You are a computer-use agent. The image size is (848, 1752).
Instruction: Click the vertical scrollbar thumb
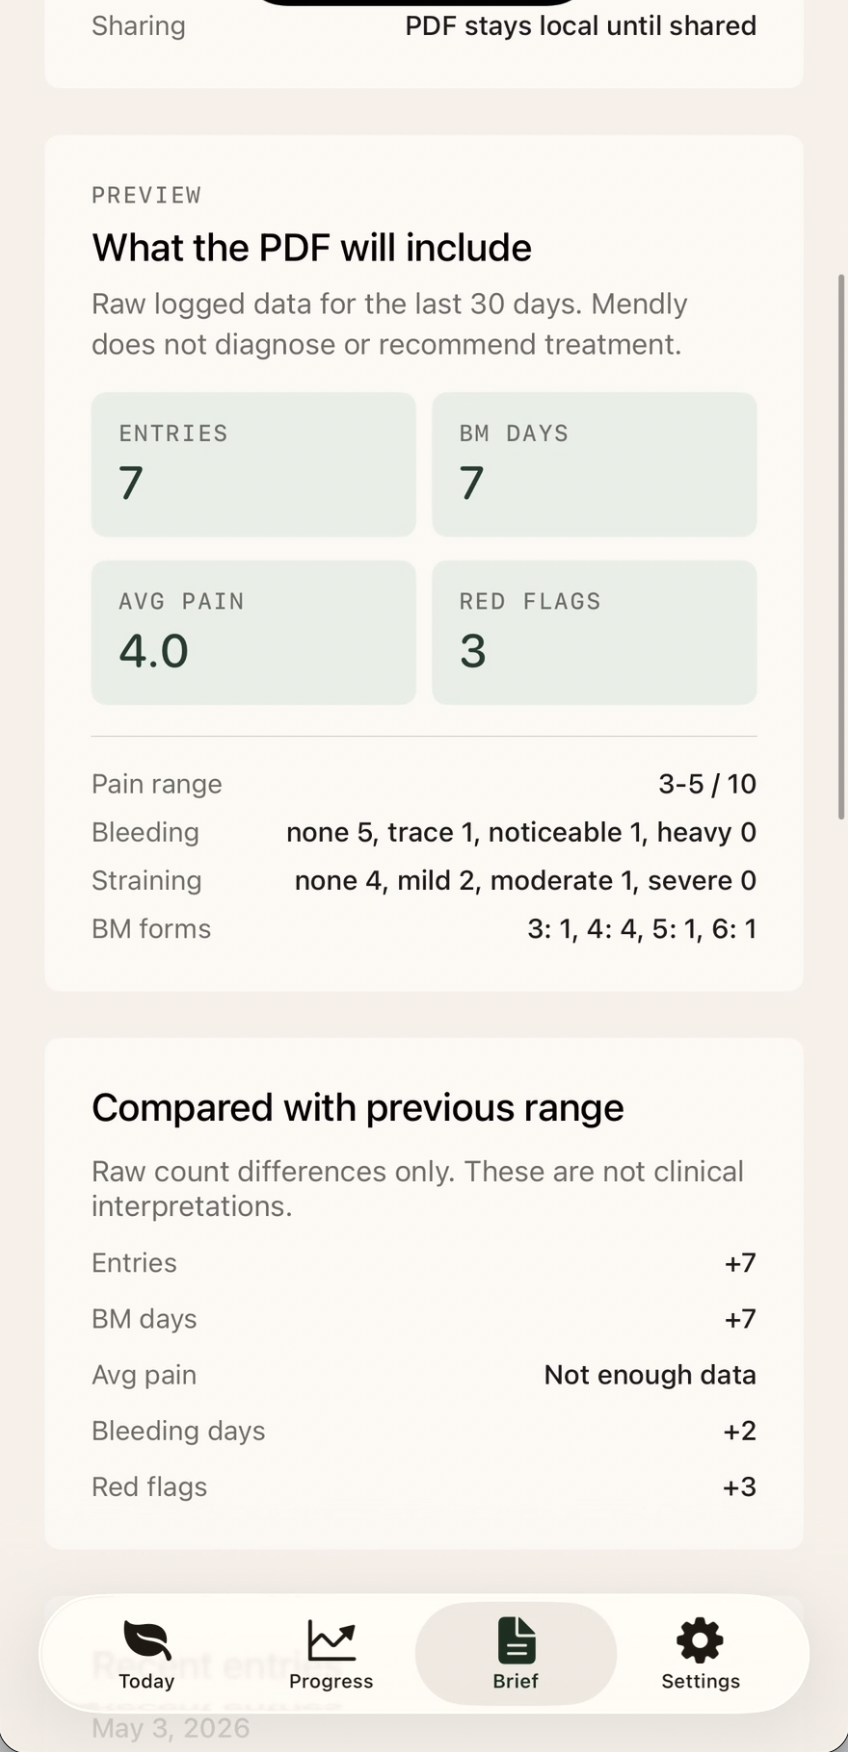[x=841, y=546]
